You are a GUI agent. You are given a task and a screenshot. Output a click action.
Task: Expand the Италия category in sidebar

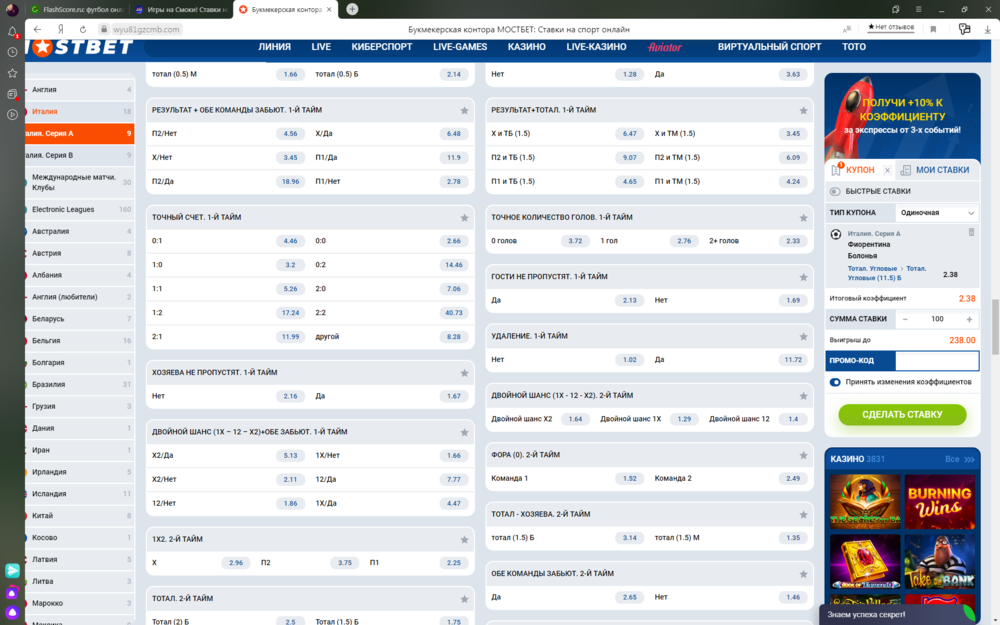[80, 112]
